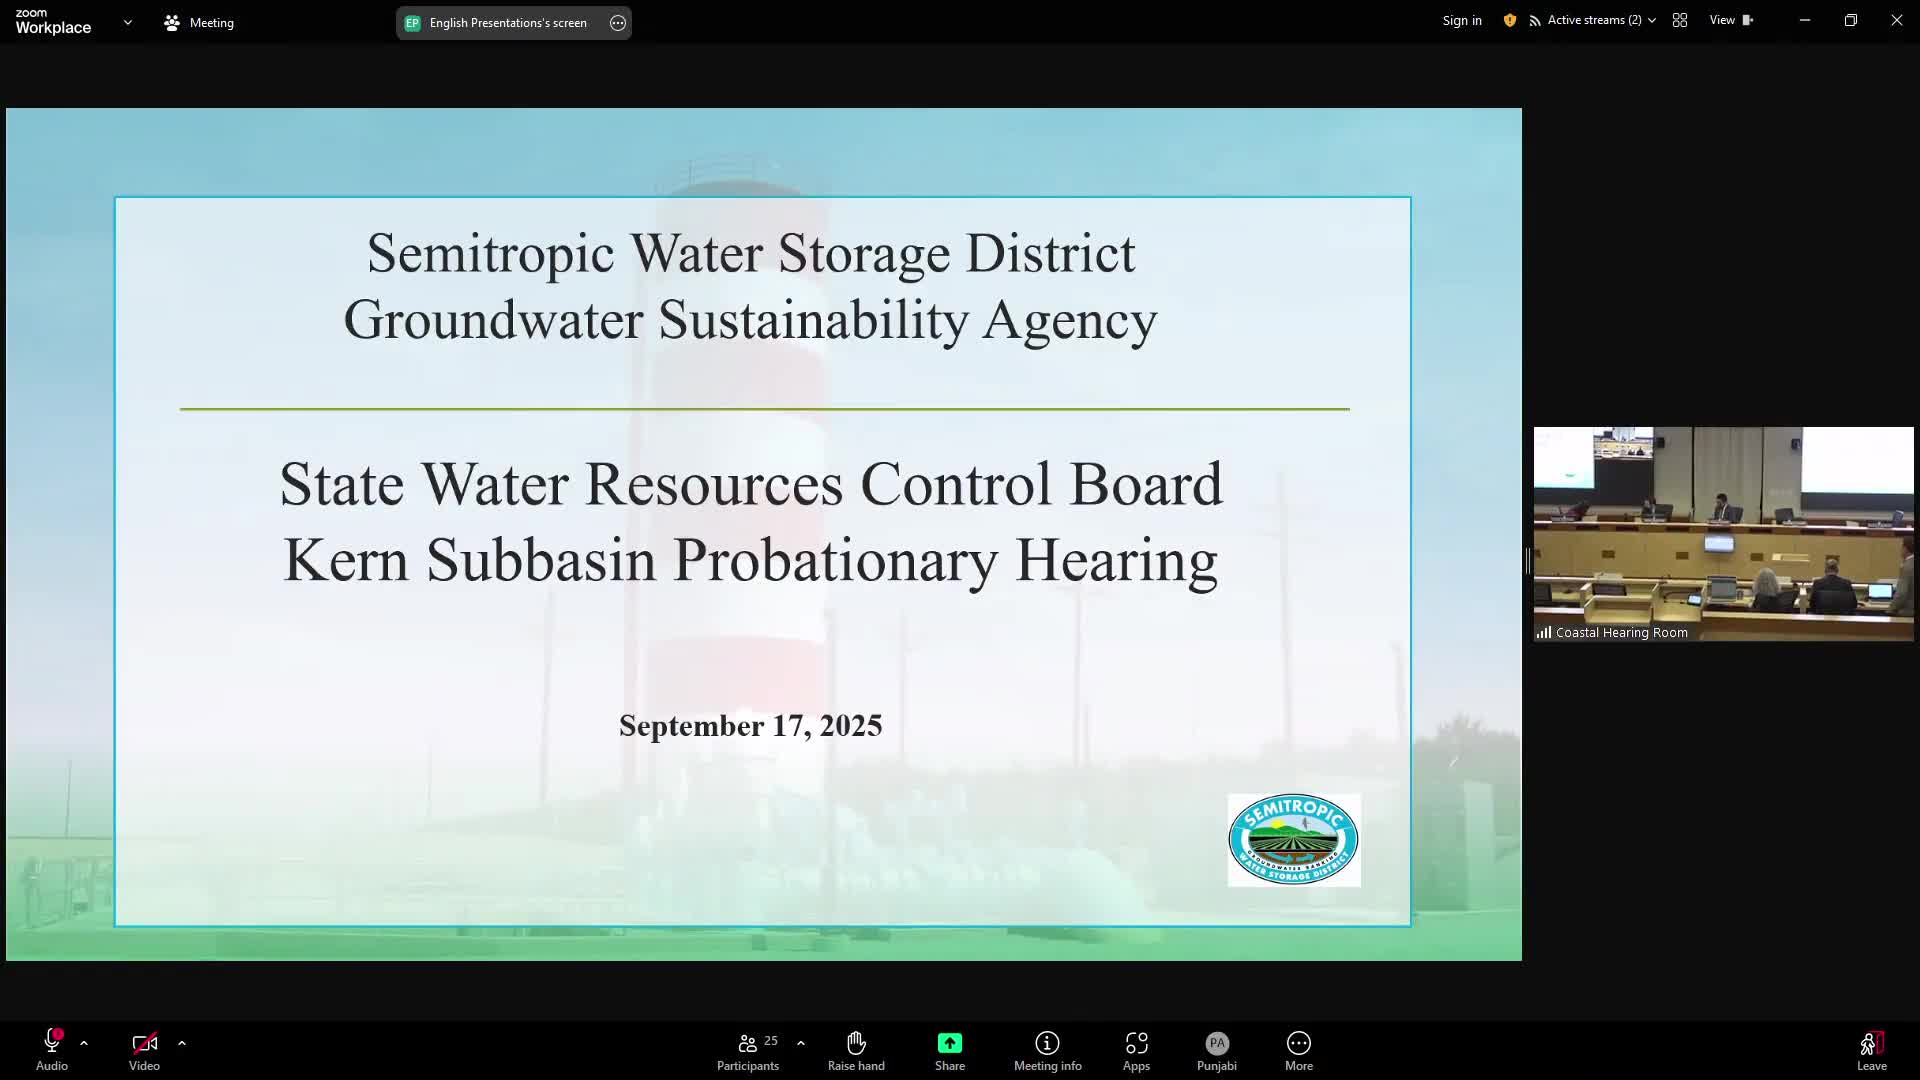Open the encryption shield icon
Screen dimensions: 1920x1080
[x=1510, y=20]
